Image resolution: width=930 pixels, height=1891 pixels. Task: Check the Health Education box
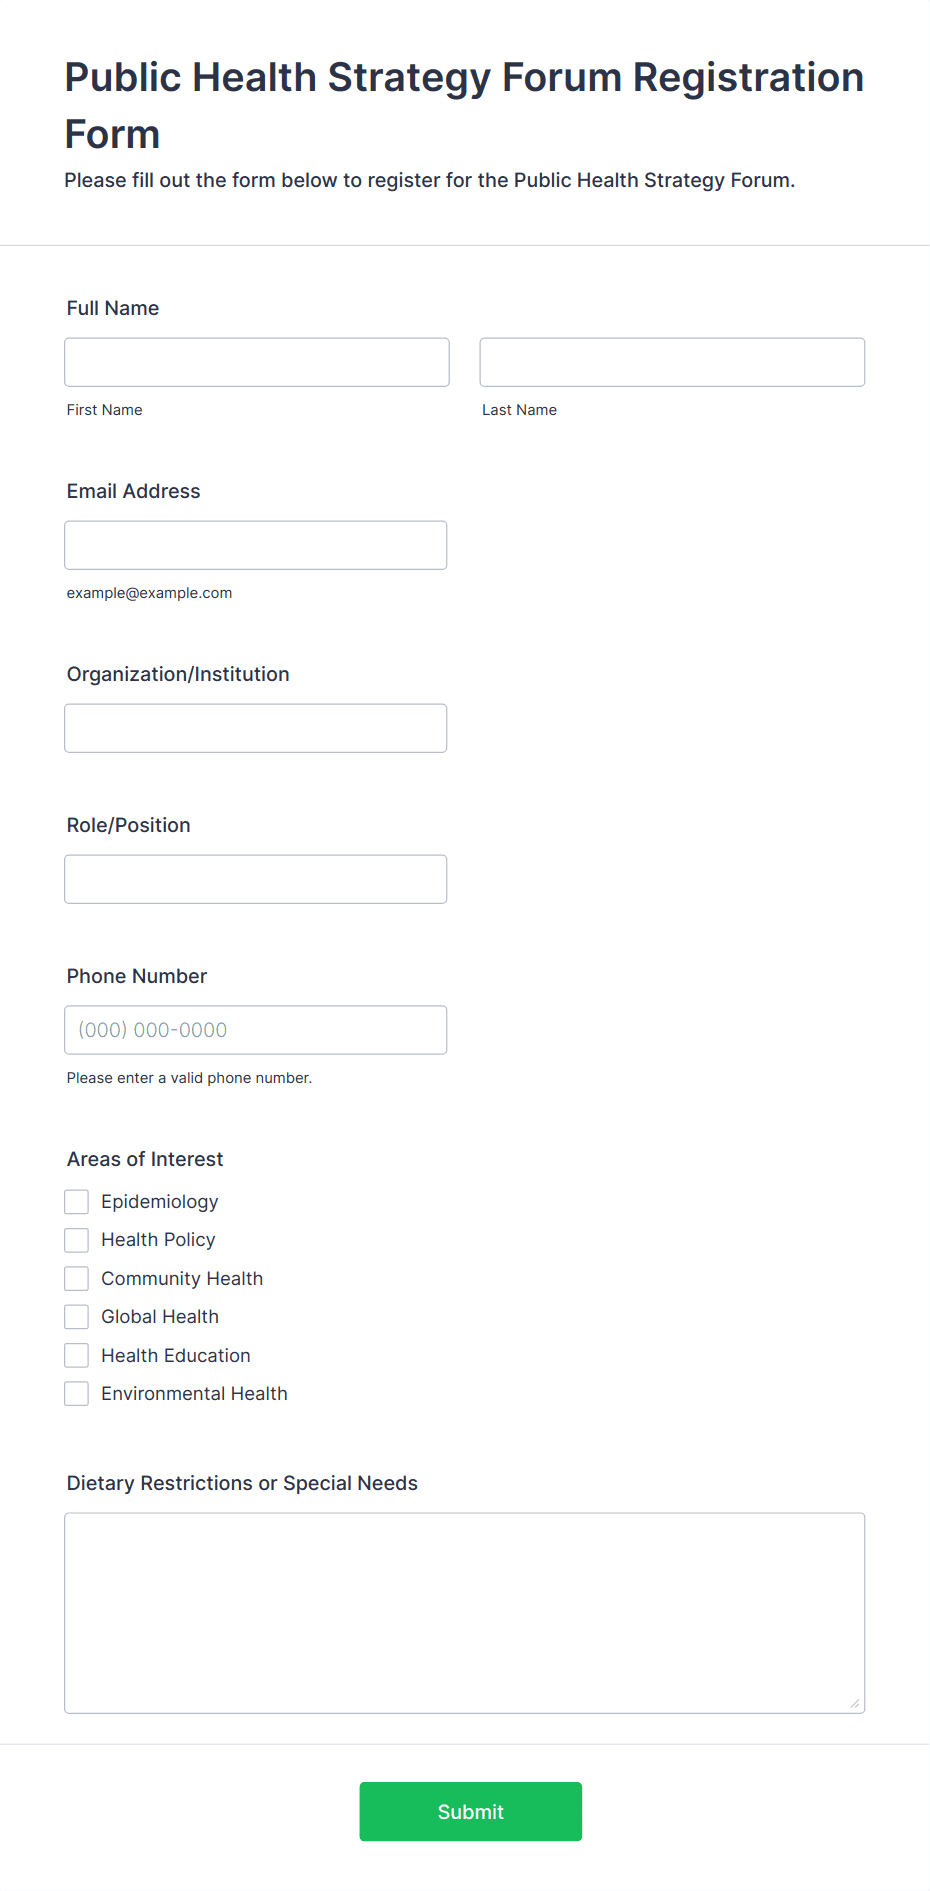(x=77, y=1356)
